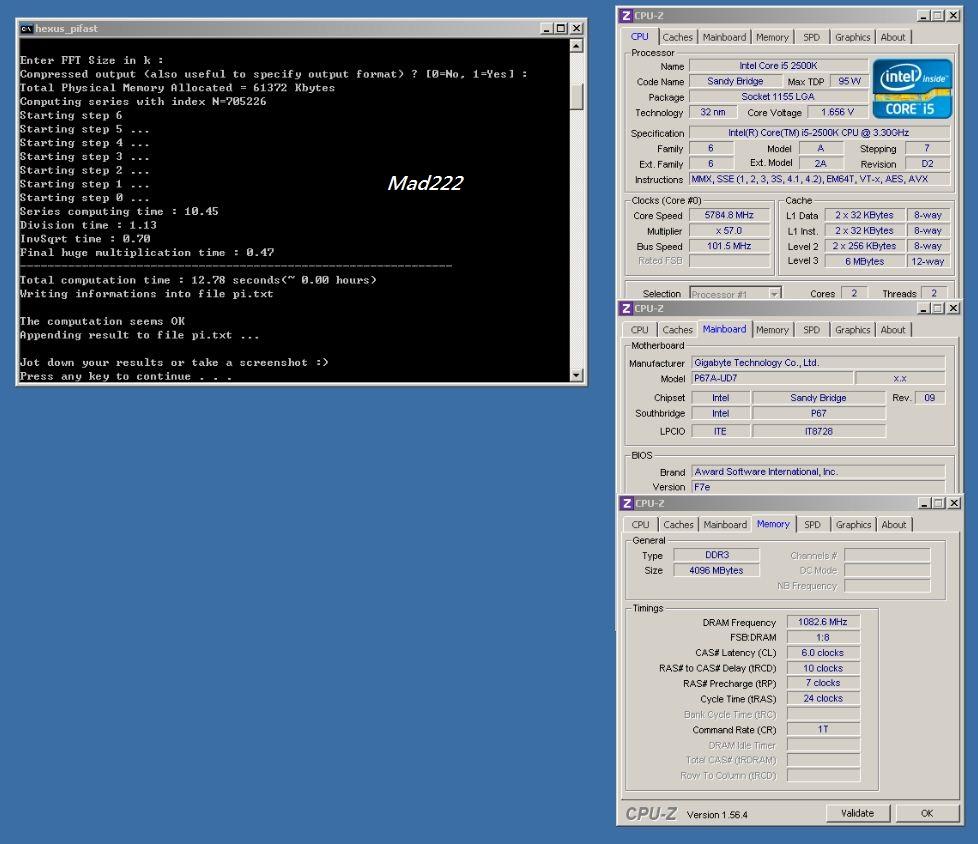Viewport: 978px width, 844px height.
Task: Click the OK button in CPU-Z
Action: click(x=927, y=813)
